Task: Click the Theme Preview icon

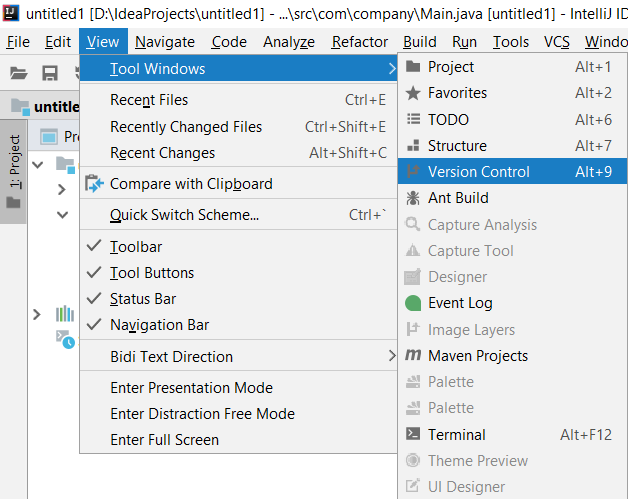Action: click(x=413, y=460)
